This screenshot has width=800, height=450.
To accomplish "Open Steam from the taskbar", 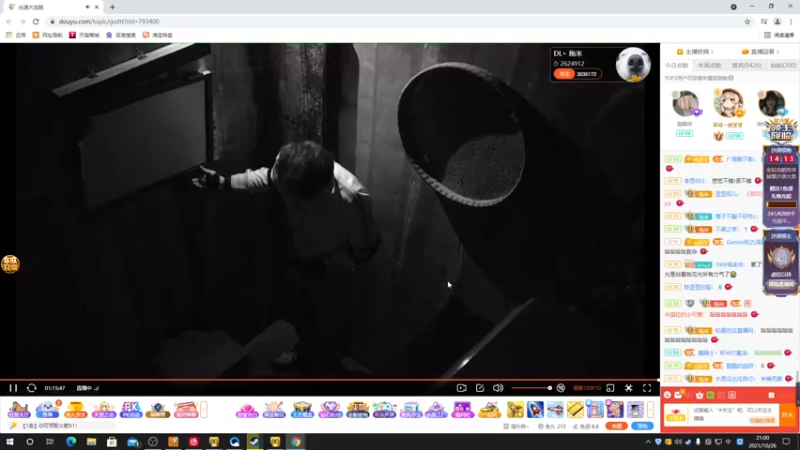I will [x=254, y=441].
